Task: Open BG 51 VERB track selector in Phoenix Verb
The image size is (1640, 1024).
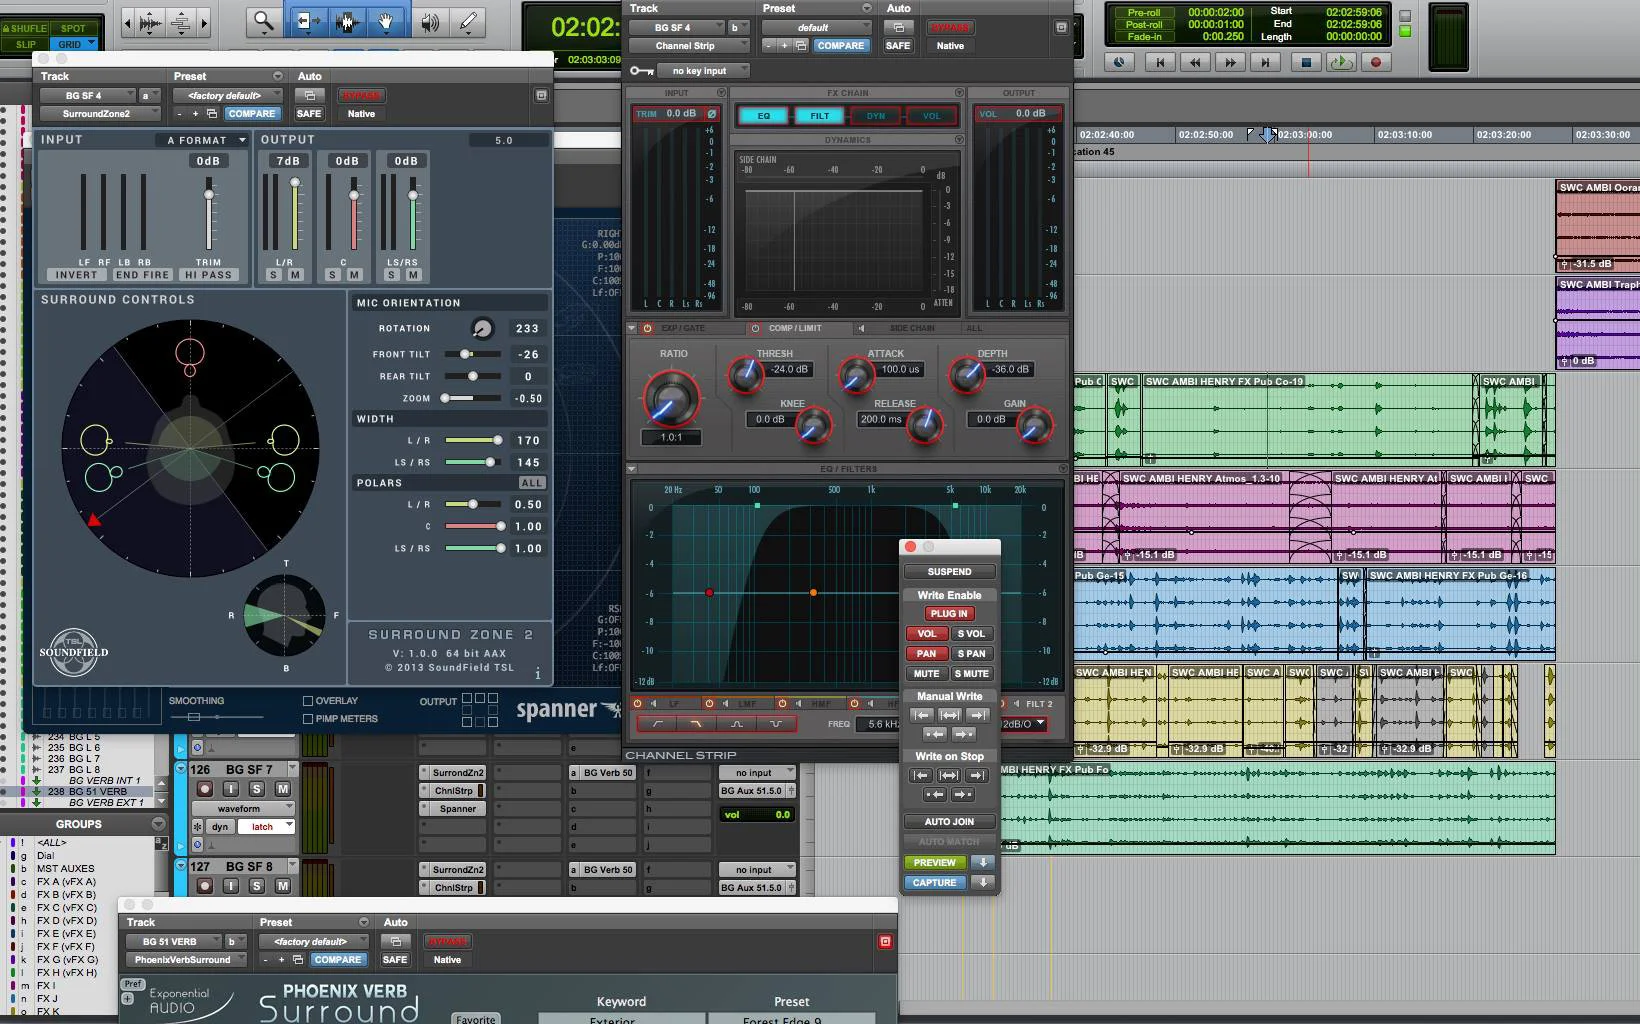Action: [174, 942]
